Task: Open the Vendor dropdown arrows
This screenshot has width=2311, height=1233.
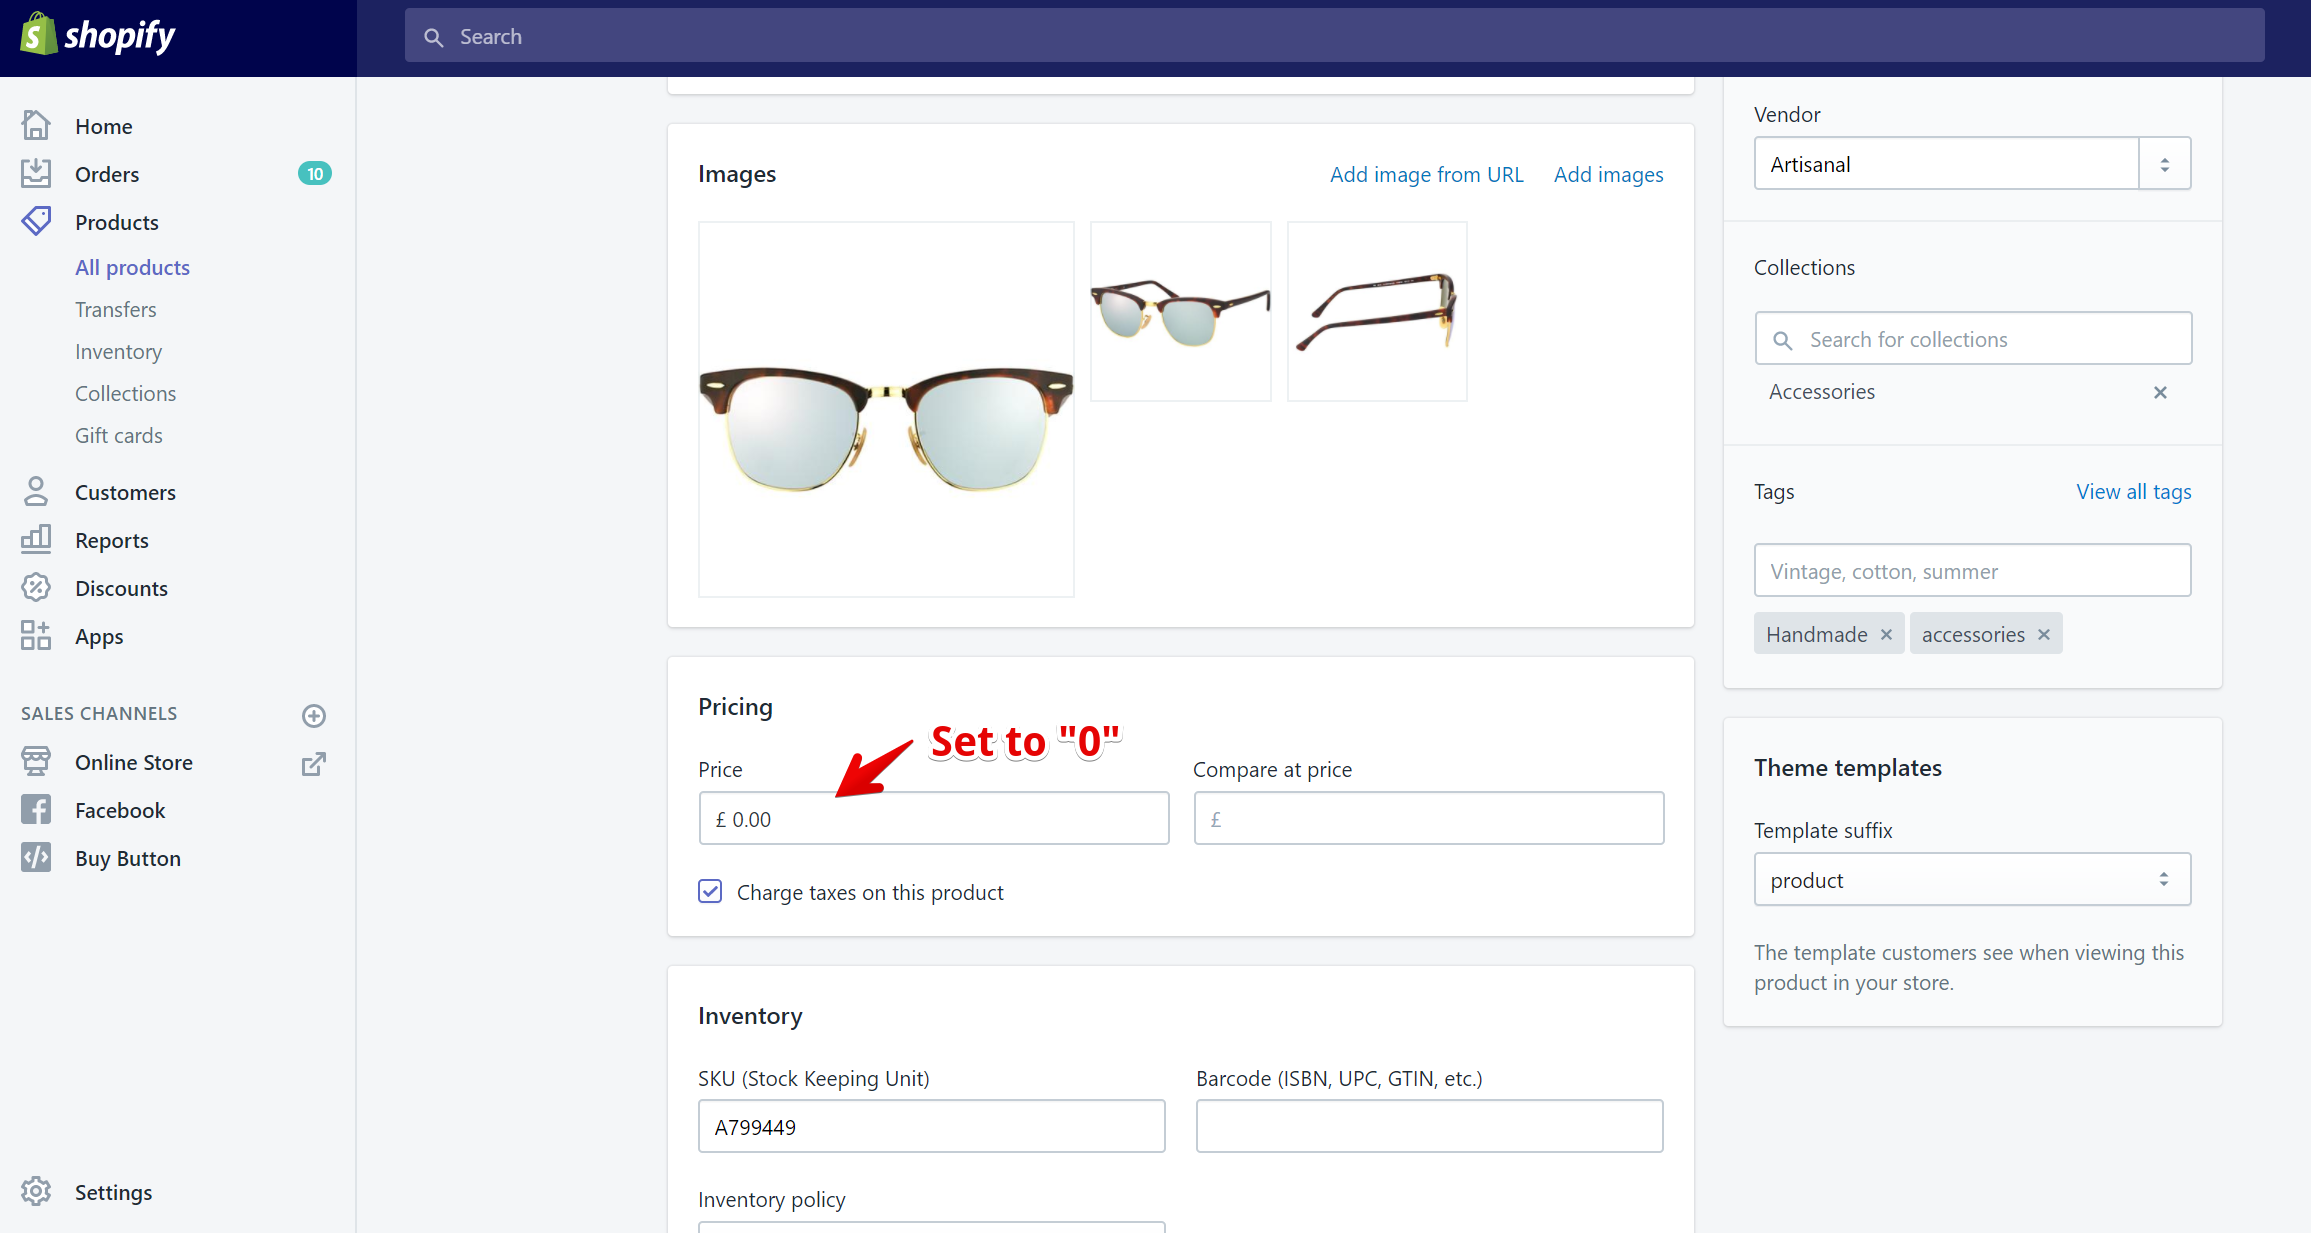Action: [2164, 164]
